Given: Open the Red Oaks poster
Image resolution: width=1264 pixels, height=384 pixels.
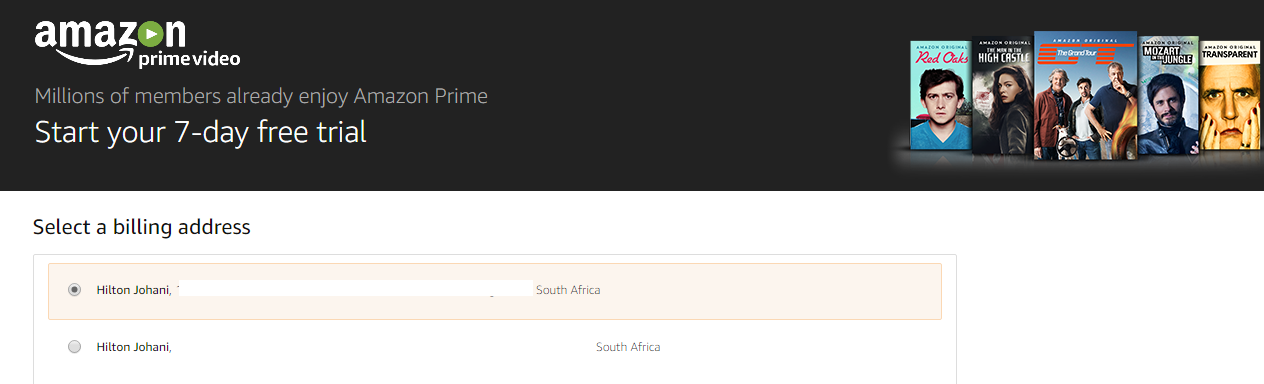Looking at the screenshot, I should pos(940,96).
